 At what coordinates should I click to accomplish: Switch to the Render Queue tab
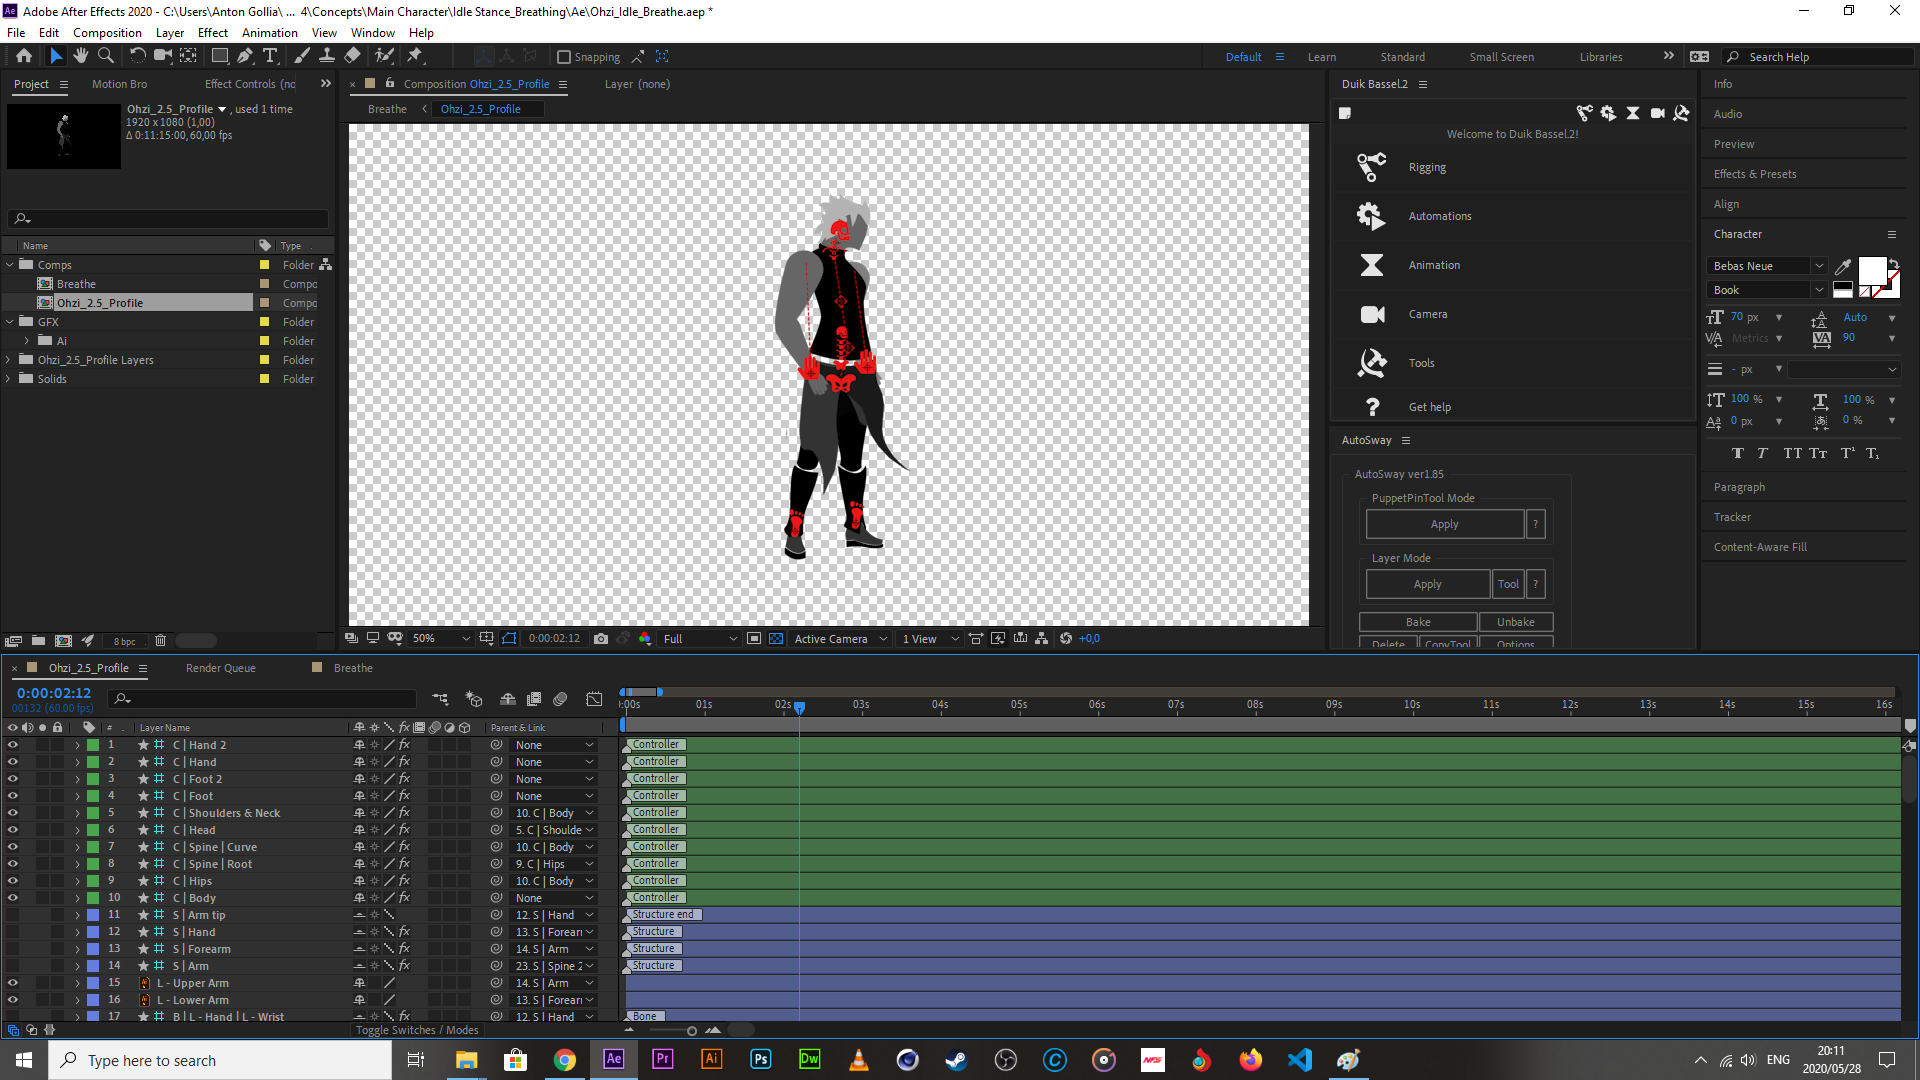coord(220,668)
